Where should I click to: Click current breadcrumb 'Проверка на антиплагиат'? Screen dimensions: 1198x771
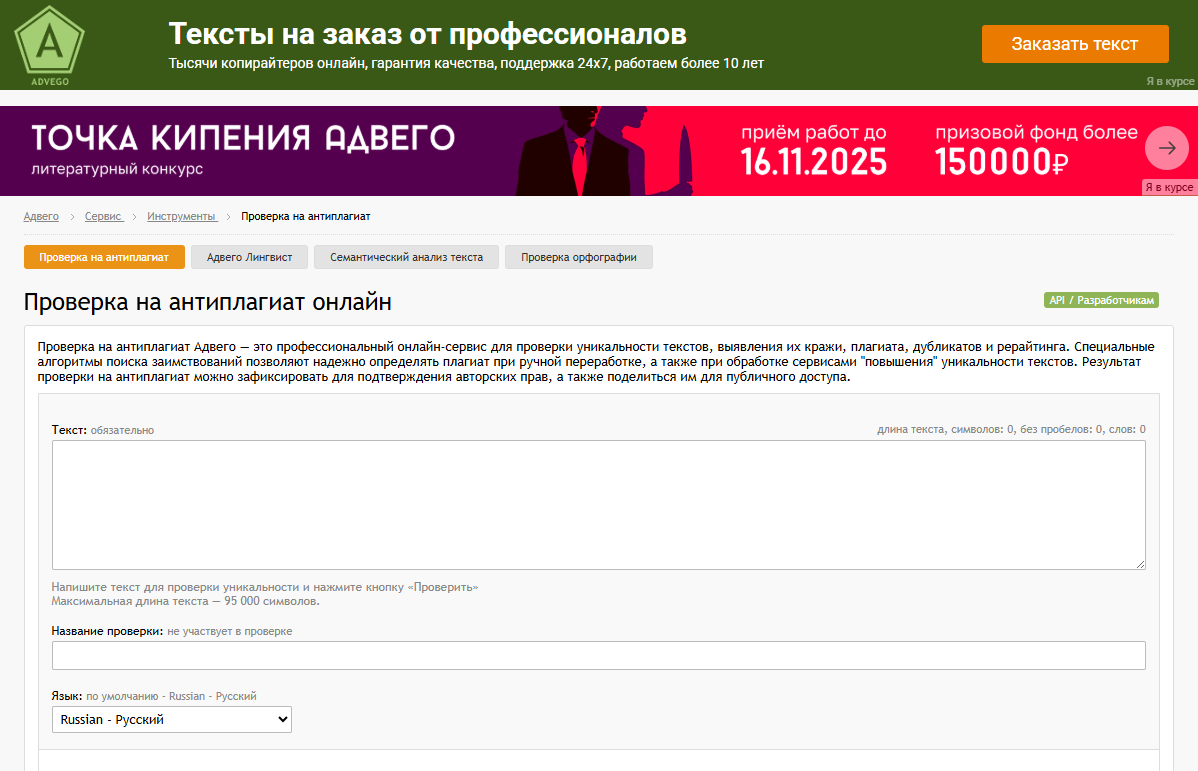pyautogui.click(x=306, y=216)
